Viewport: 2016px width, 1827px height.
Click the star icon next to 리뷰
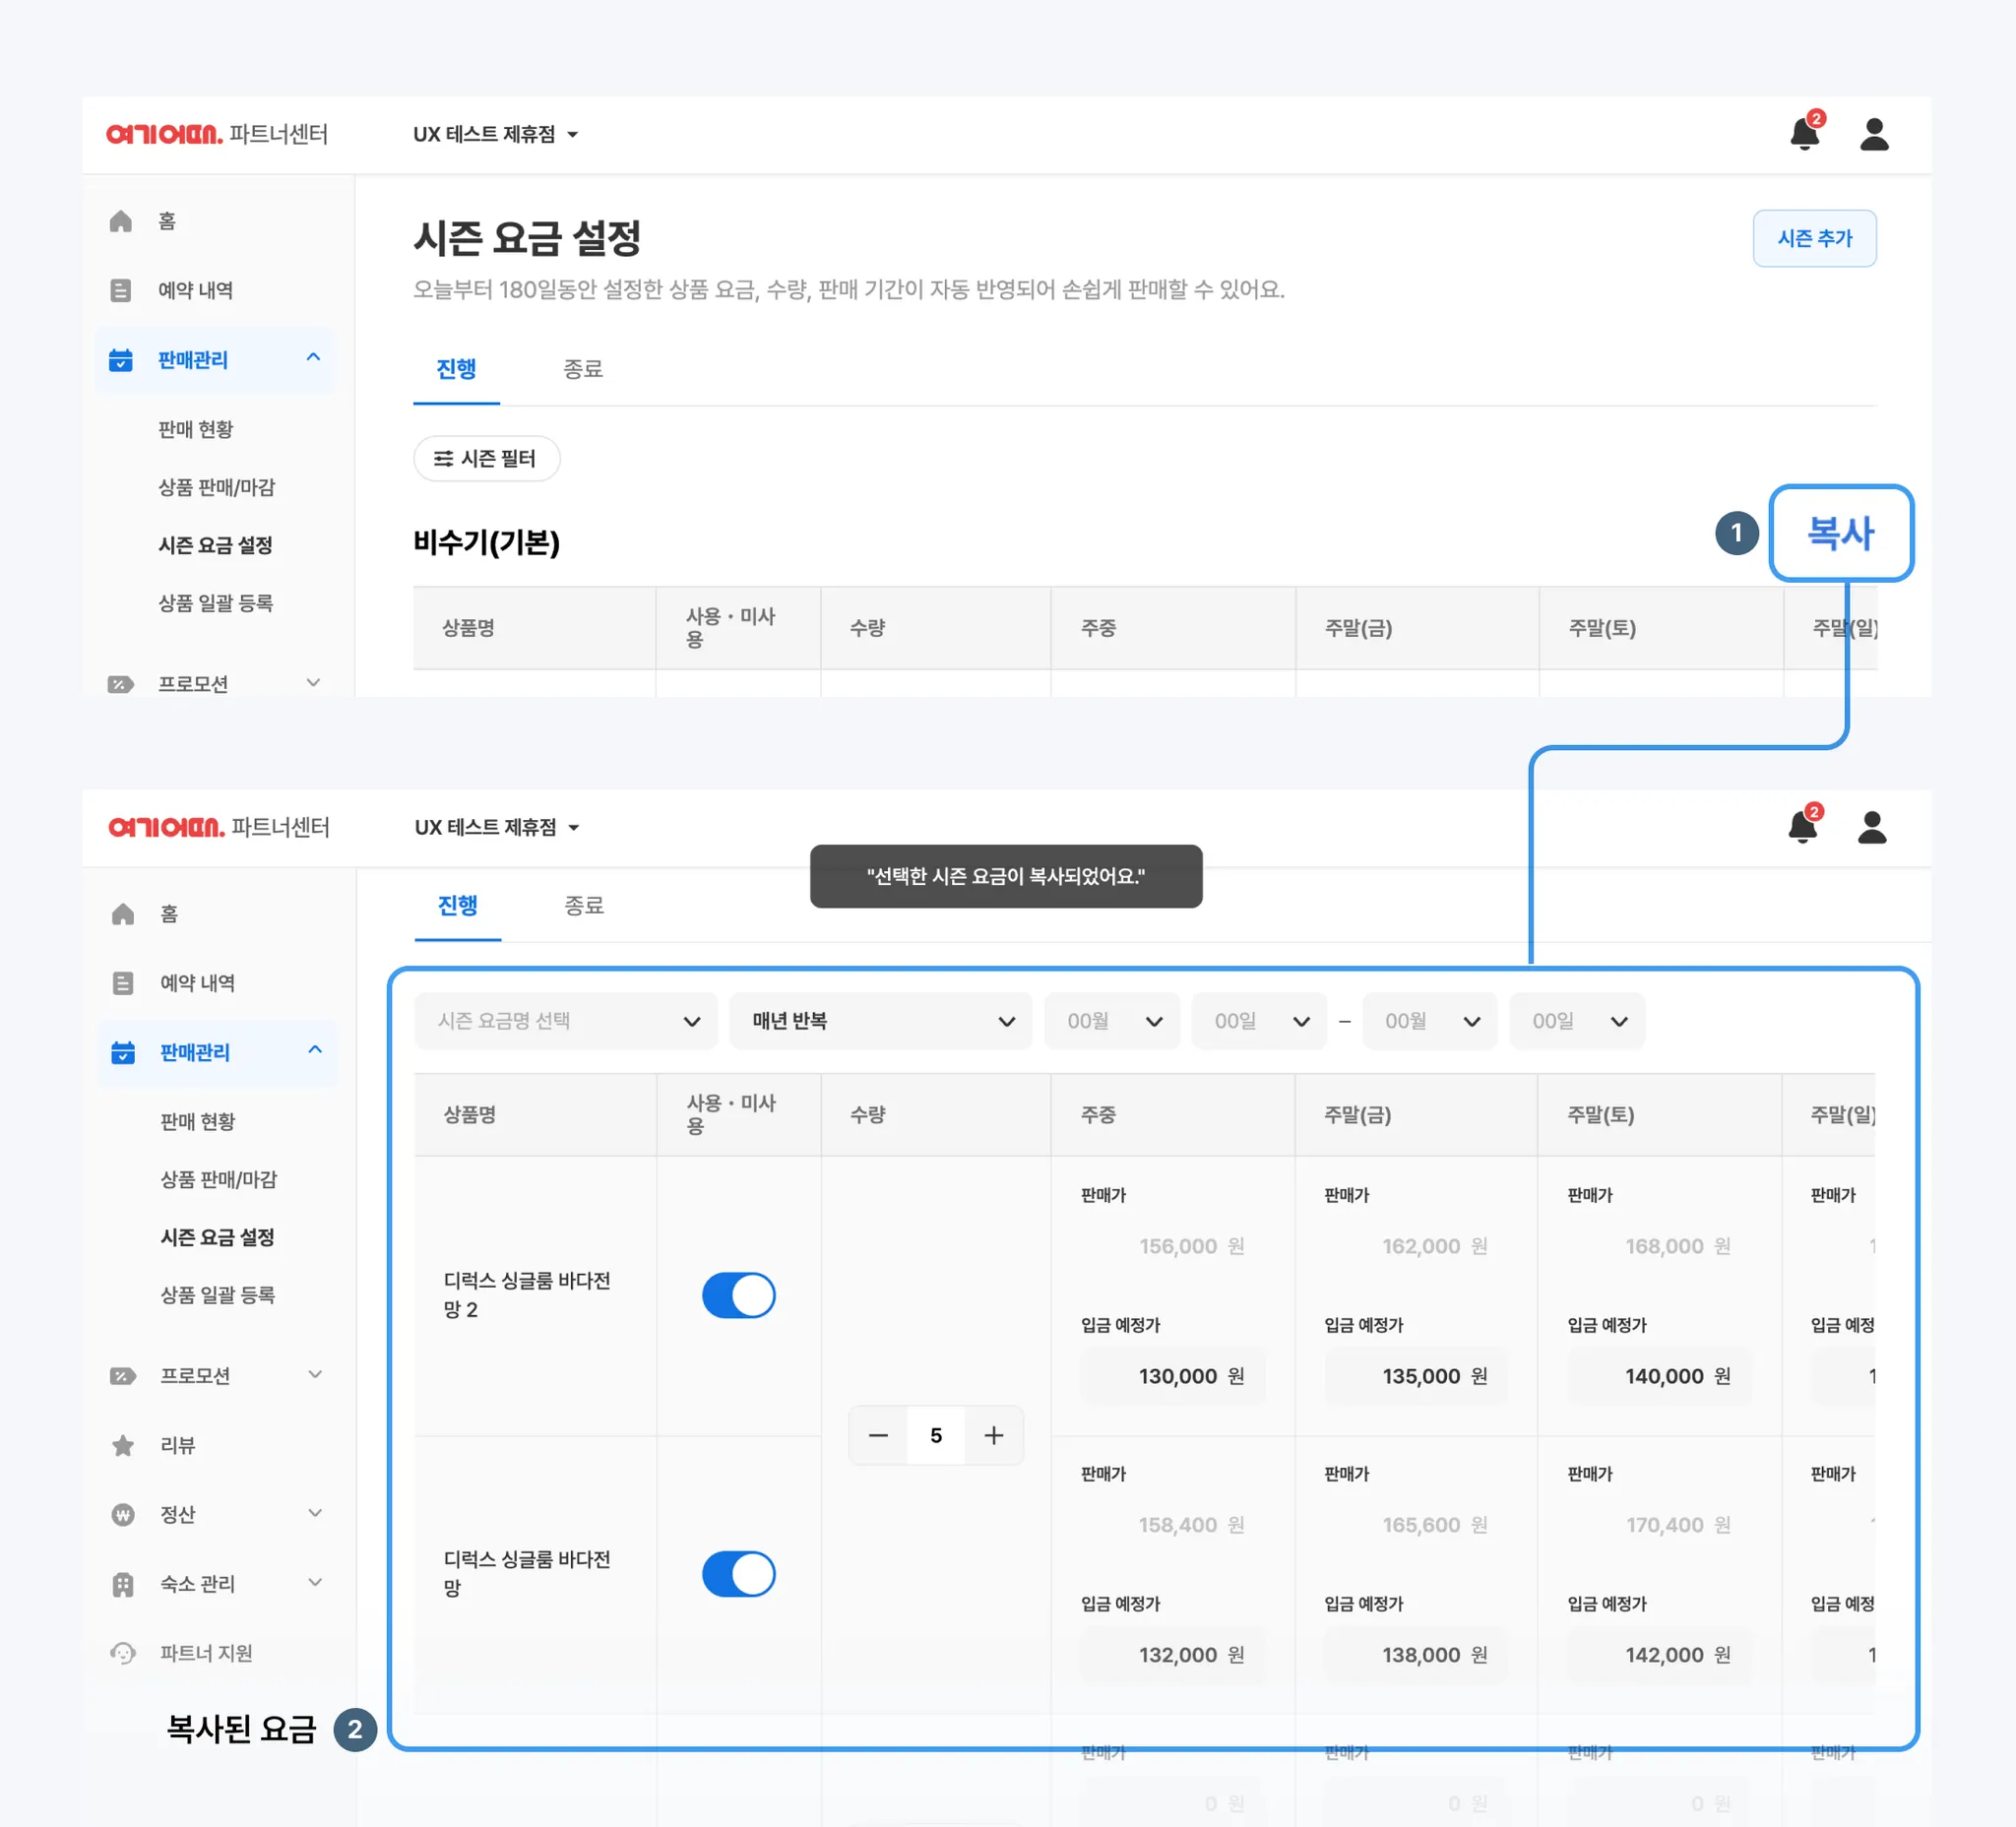pos(123,1445)
